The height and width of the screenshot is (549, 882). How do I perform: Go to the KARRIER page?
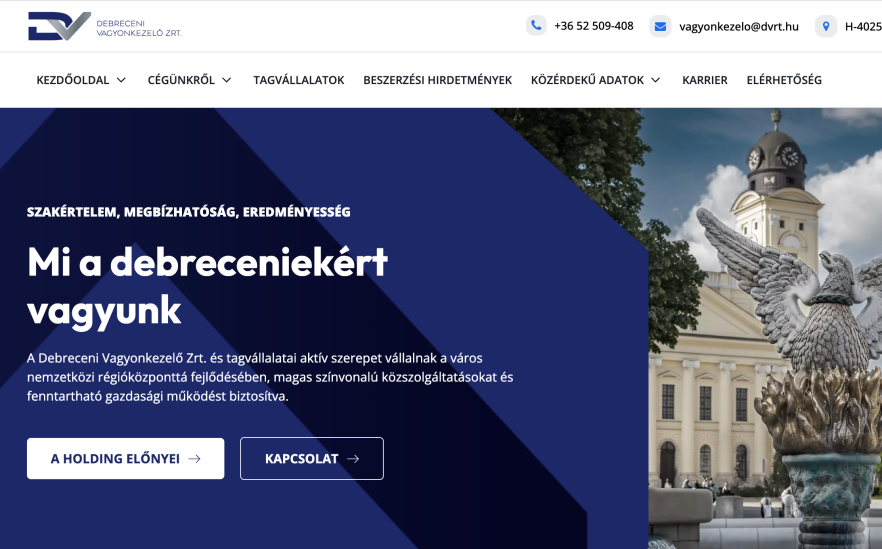(705, 80)
